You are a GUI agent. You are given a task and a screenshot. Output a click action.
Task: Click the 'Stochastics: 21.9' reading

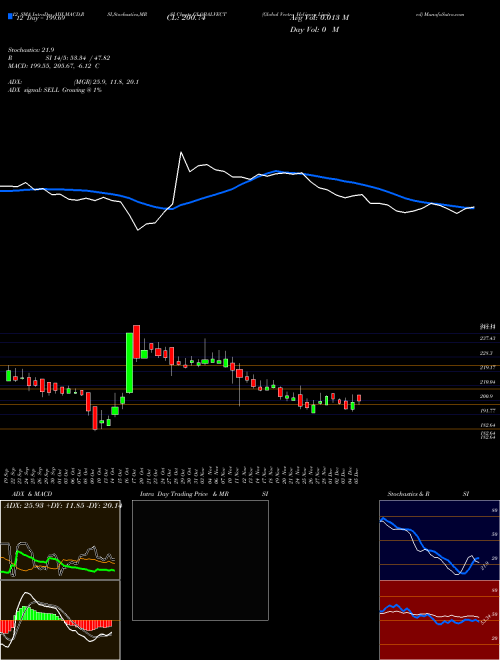tap(31, 50)
